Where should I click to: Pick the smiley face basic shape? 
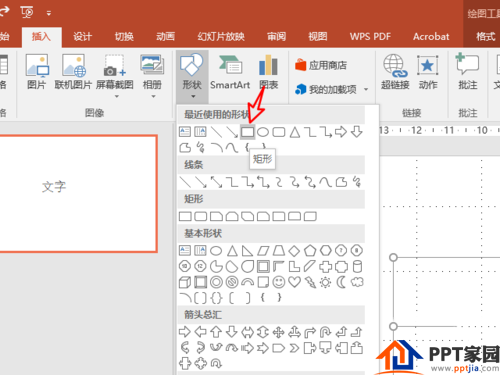point(279,282)
